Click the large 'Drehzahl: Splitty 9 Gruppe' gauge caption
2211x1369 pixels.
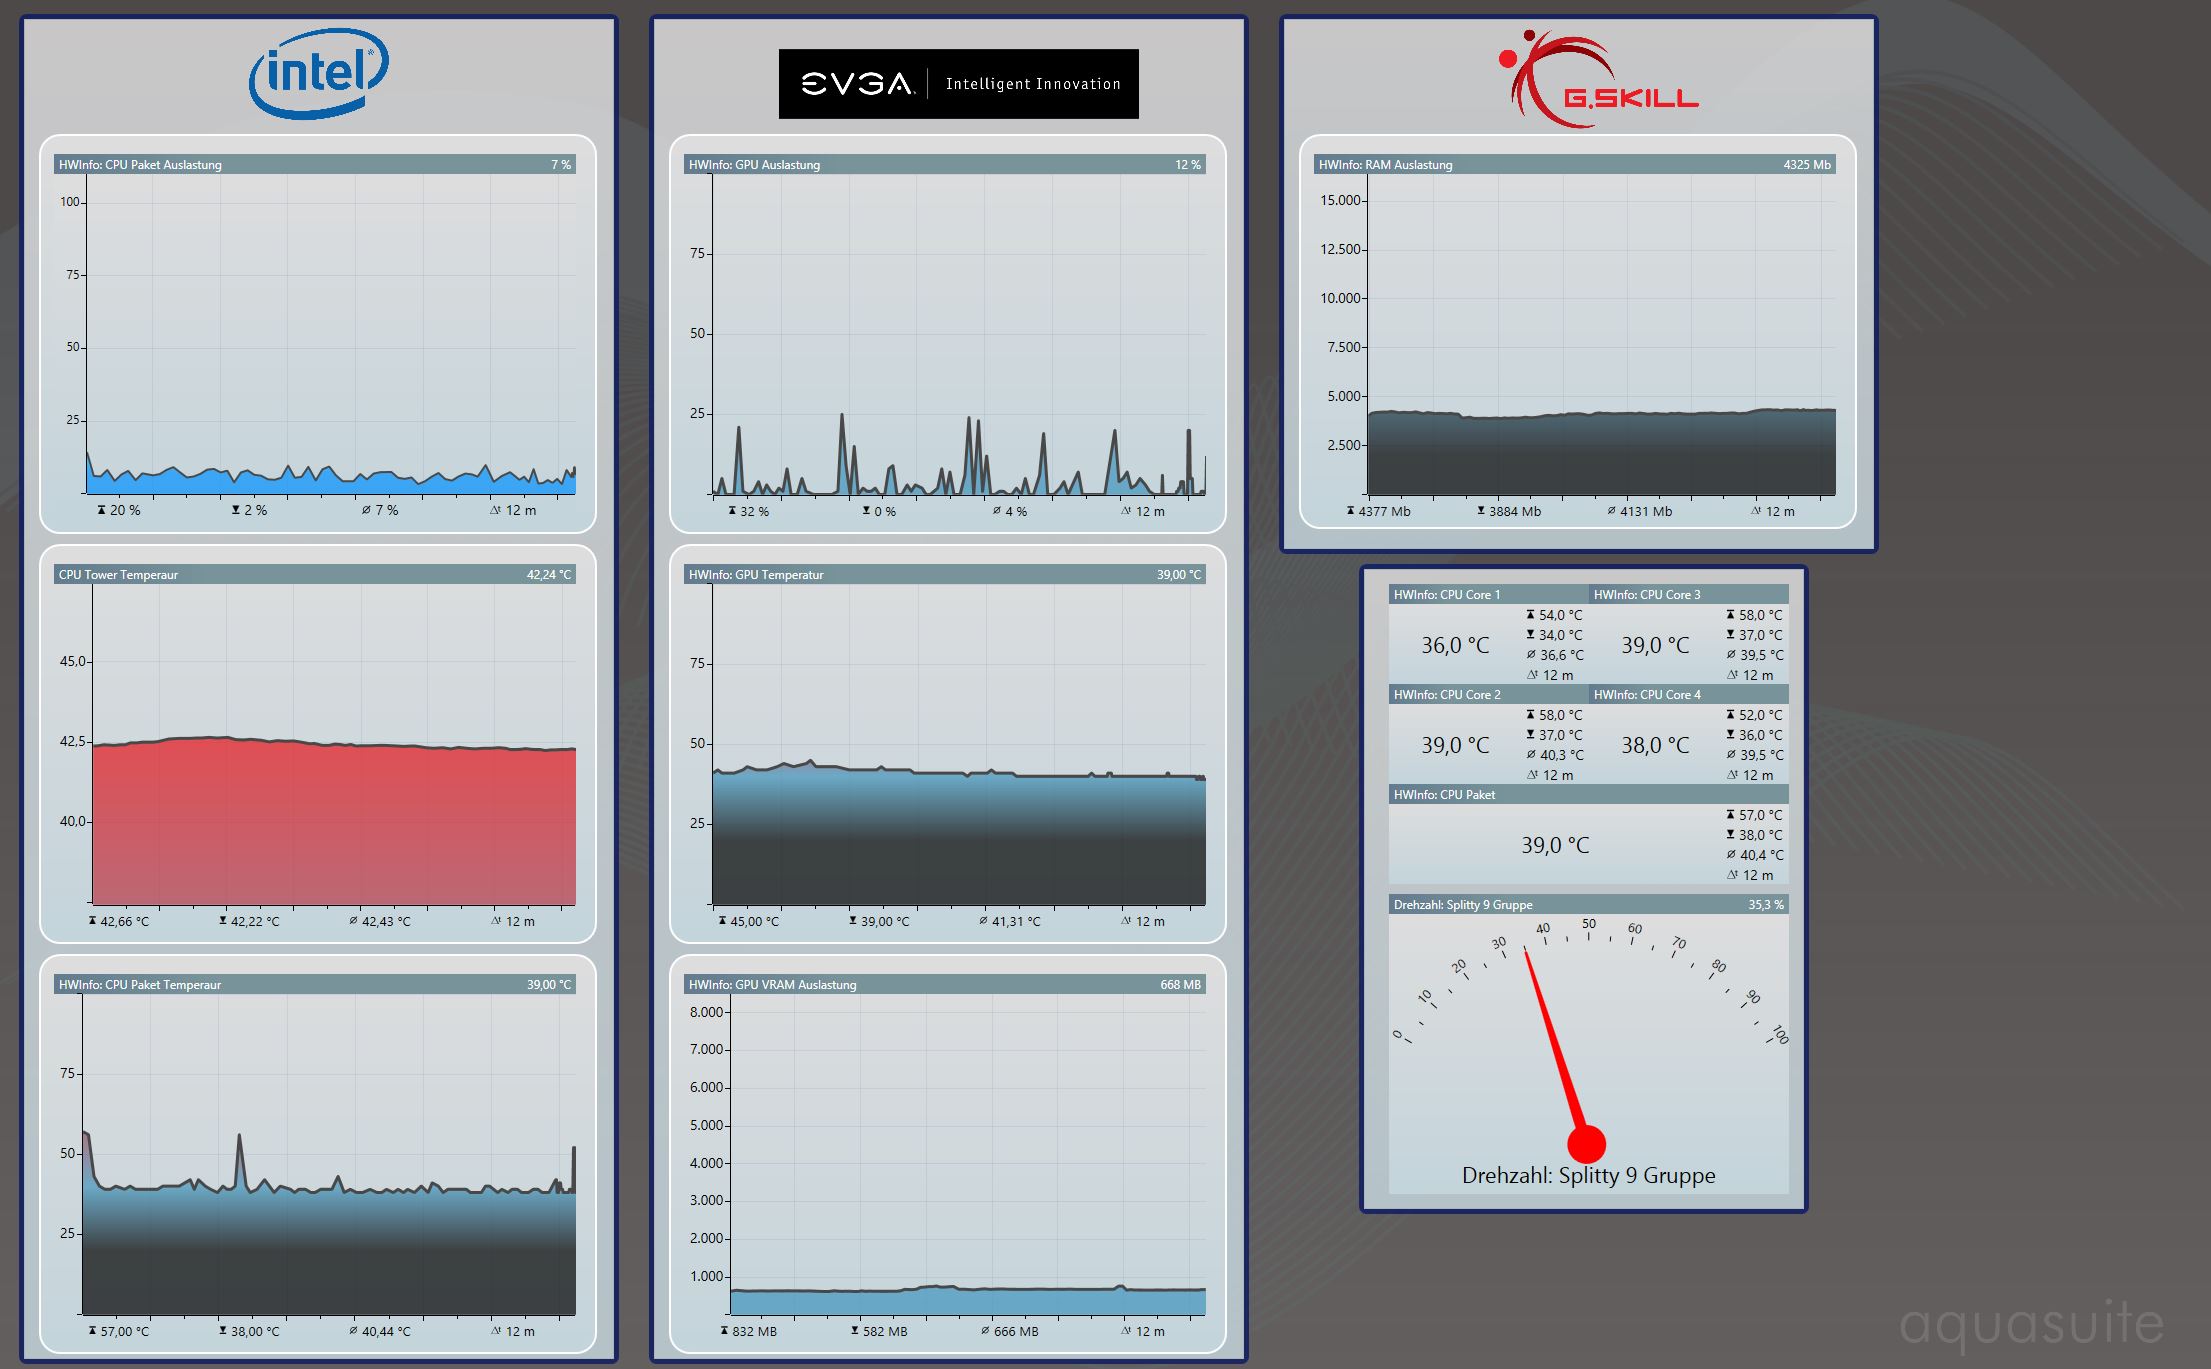pos(1588,1175)
